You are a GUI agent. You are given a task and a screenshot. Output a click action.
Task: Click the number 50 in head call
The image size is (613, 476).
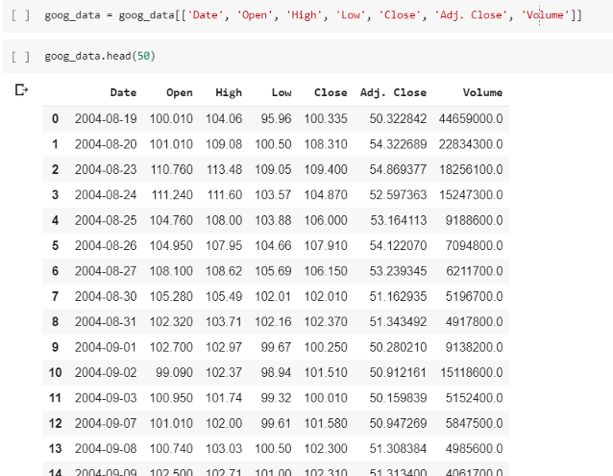[143, 56]
